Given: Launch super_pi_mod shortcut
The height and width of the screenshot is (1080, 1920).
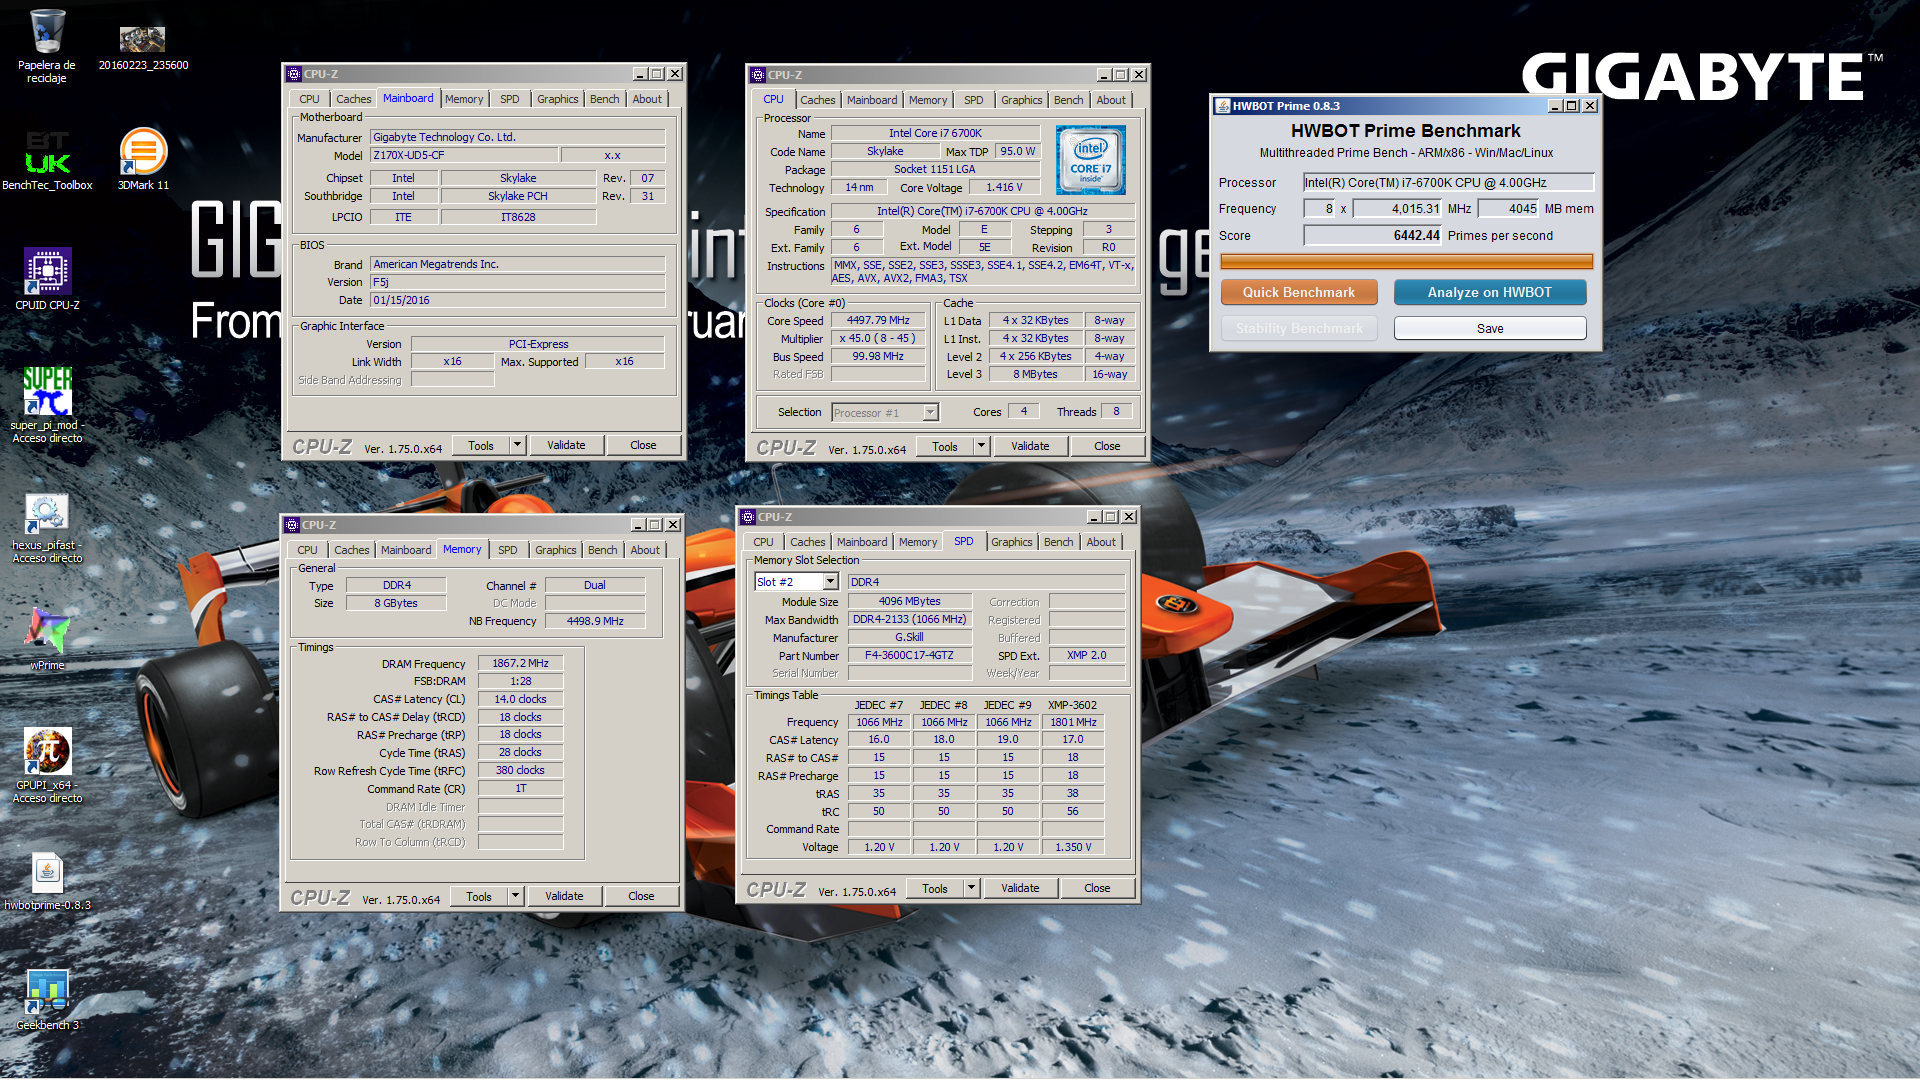Looking at the screenshot, I should pyautogui.click(x=47, y=405).
